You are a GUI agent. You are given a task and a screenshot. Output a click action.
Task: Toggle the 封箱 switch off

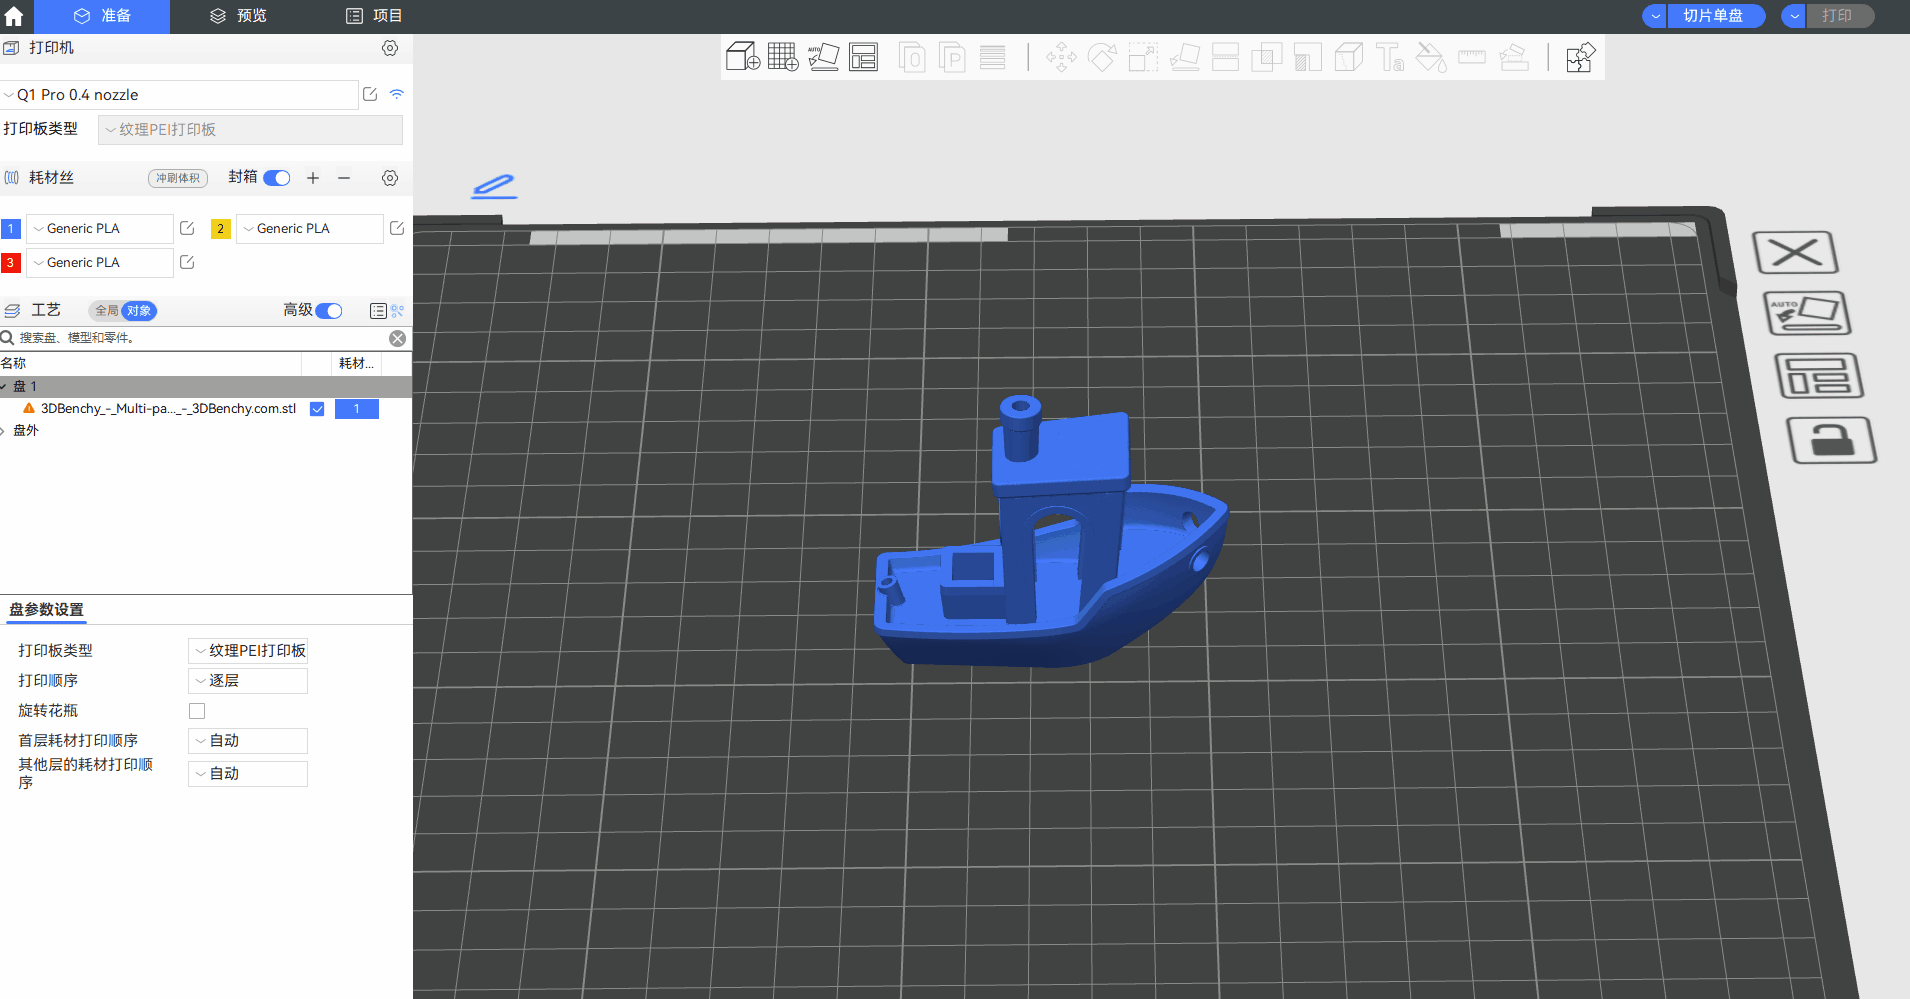coord(277,178)
